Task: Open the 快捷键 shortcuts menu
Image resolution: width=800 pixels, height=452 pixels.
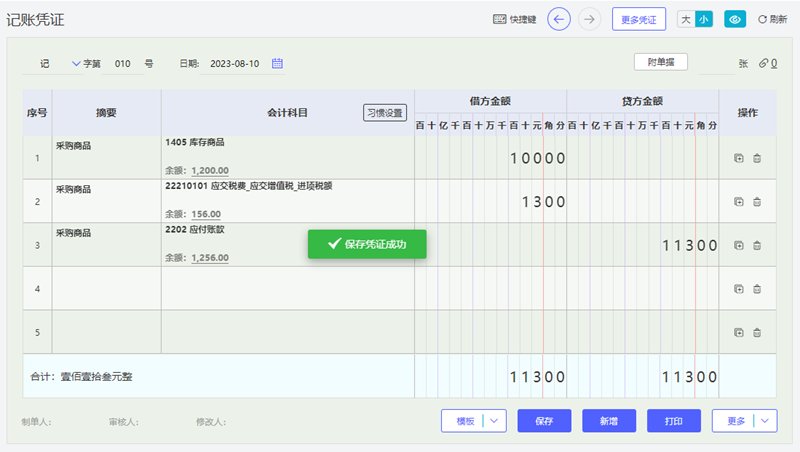Action: coord(515,19)
